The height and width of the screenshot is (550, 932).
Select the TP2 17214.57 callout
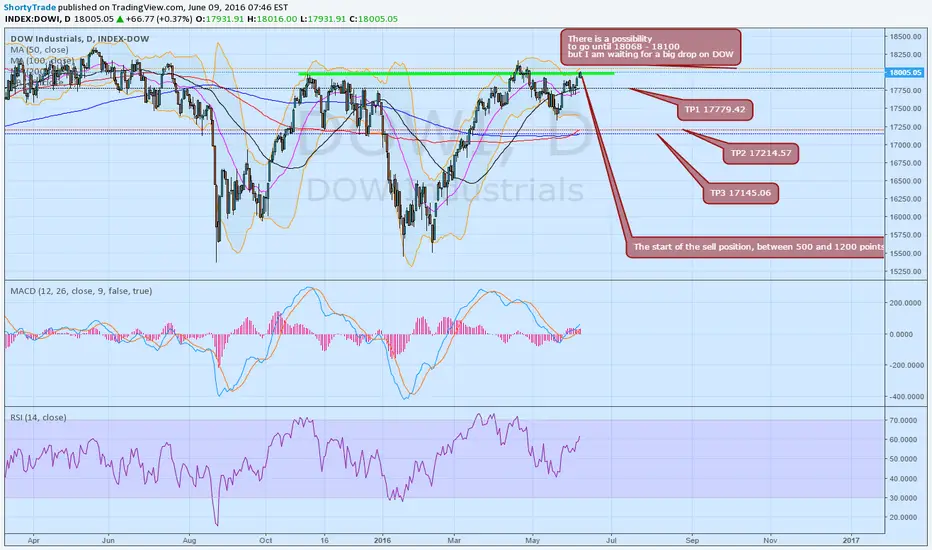coord(761,153)
